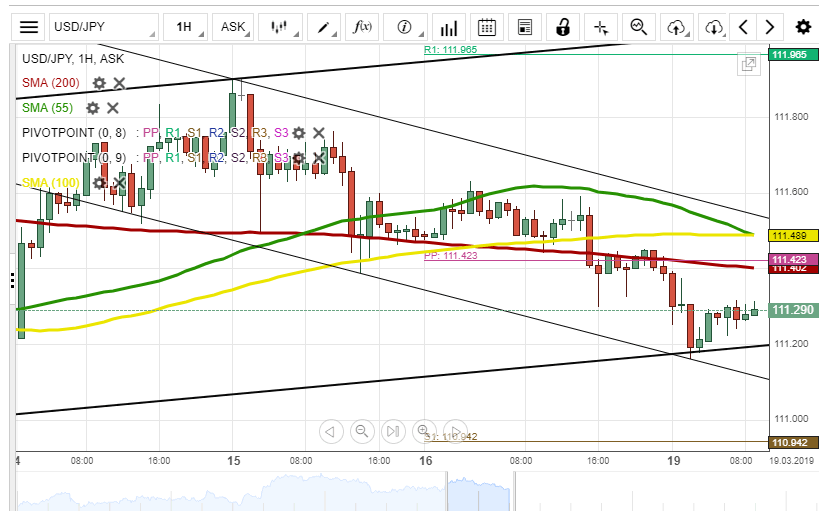This screenshot has height=517, width=827.
Task: Open SMA (200) indicator settings gear
Action: pyautogui.click(x=99, y=83)
